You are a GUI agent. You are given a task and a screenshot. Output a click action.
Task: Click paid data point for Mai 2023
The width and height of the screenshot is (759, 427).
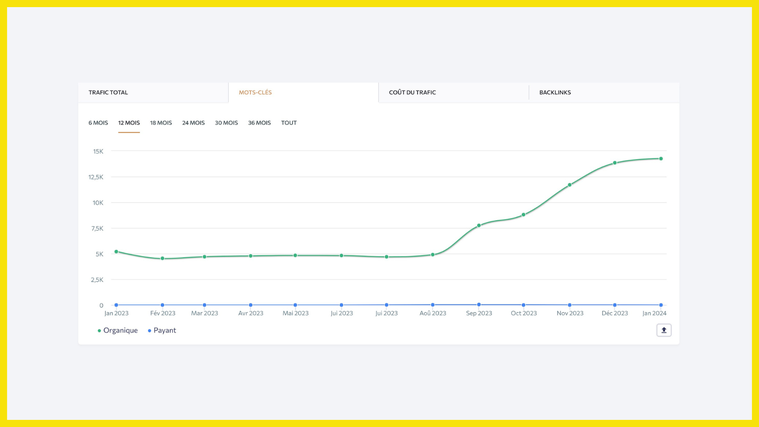[295, 305]
